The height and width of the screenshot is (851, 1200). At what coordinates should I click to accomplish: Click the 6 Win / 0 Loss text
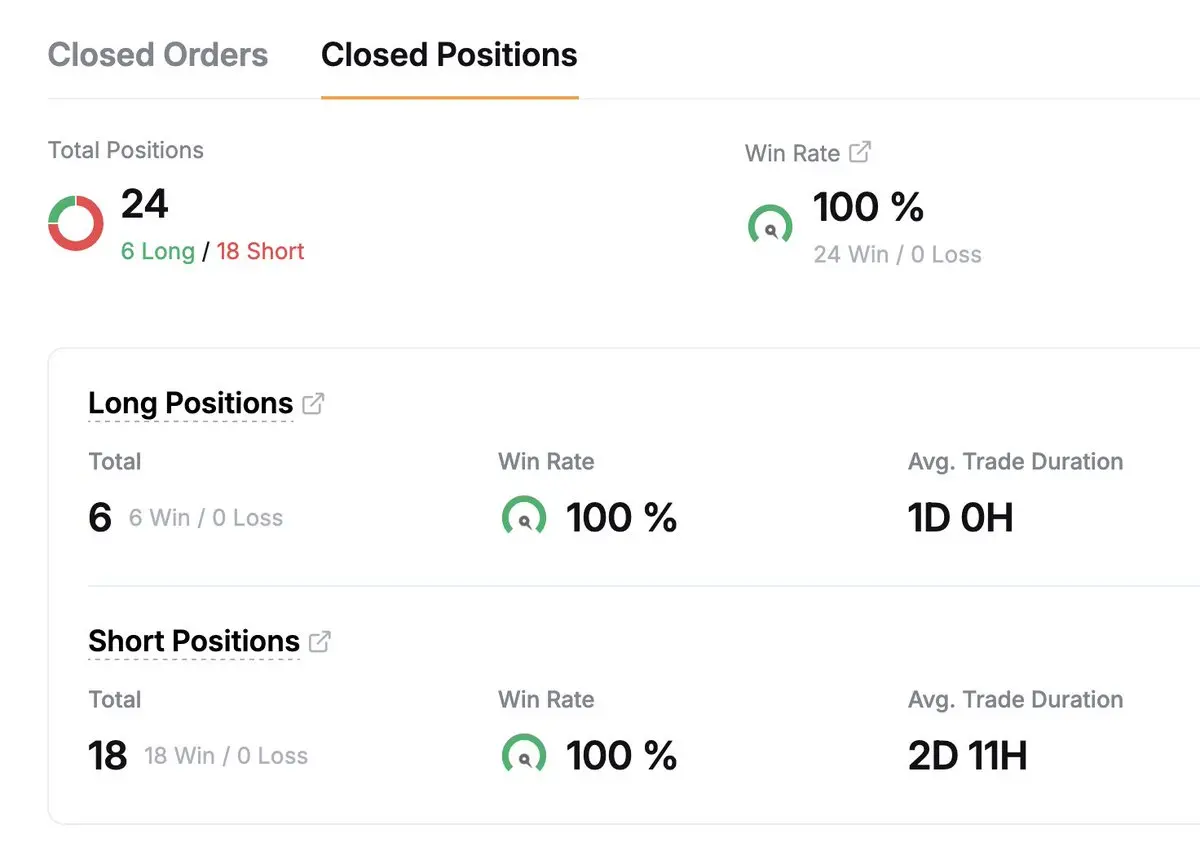tap(206, 518)
